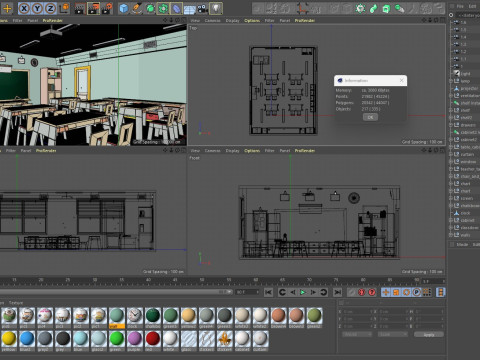
Task: Open Options menu of Front viewport
Action: tap(252, 150)
